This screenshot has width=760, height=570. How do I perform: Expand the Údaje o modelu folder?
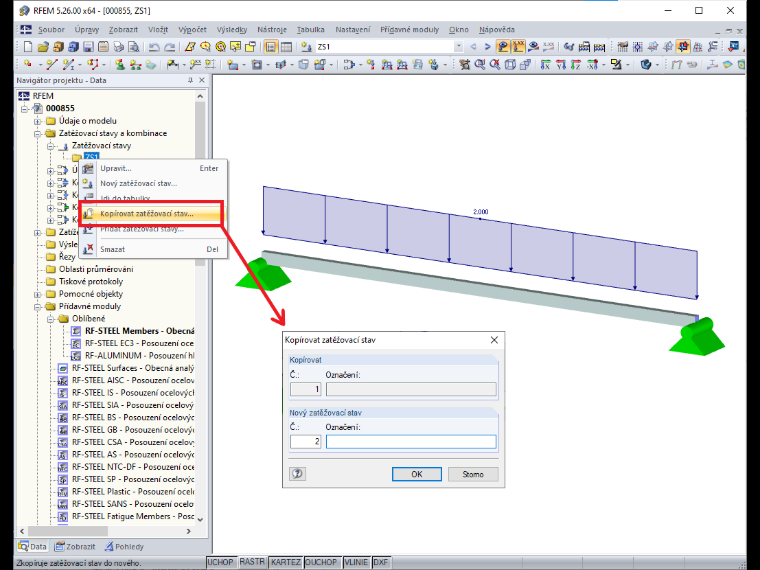(x=37, y=121)
